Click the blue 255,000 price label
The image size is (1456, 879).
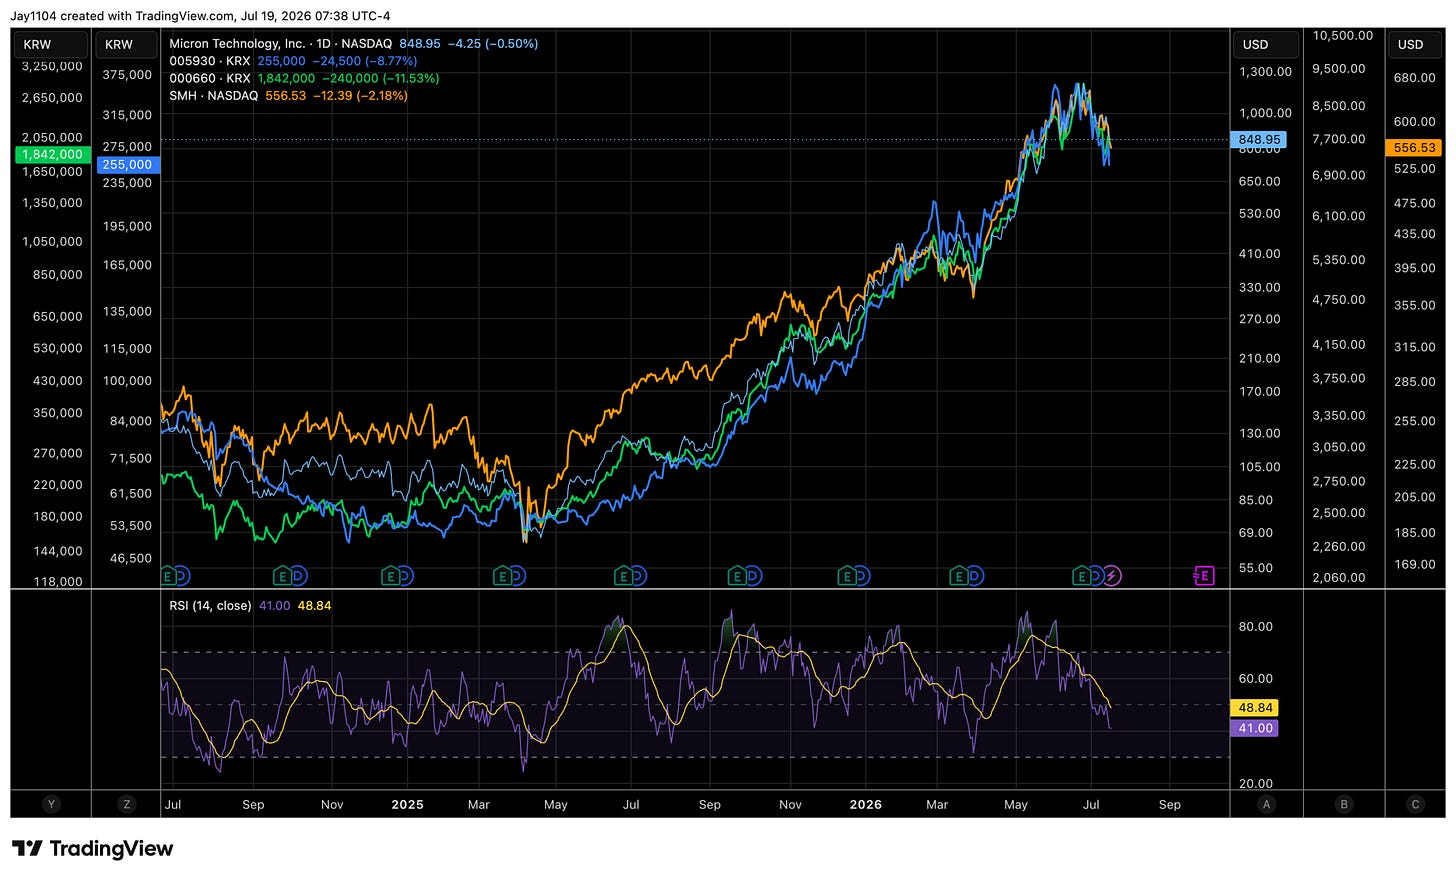pos(127,165)
